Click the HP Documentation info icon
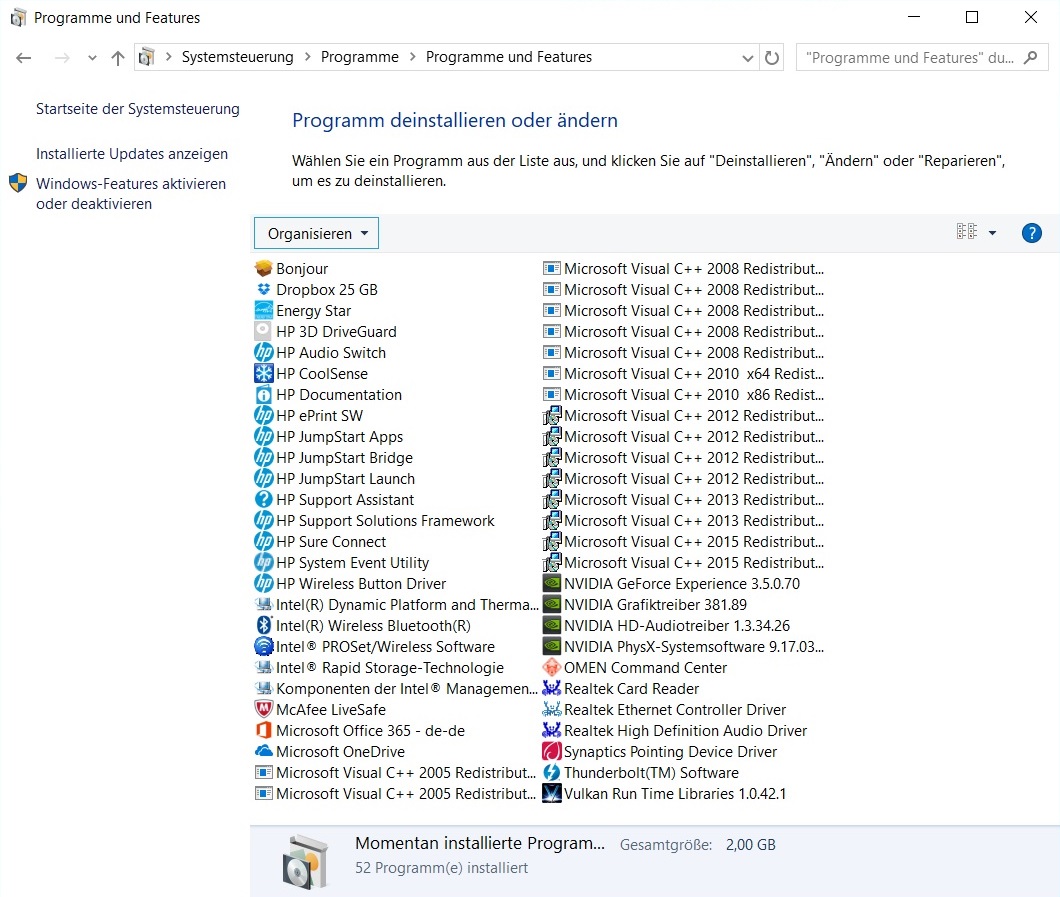 point(264,394)
